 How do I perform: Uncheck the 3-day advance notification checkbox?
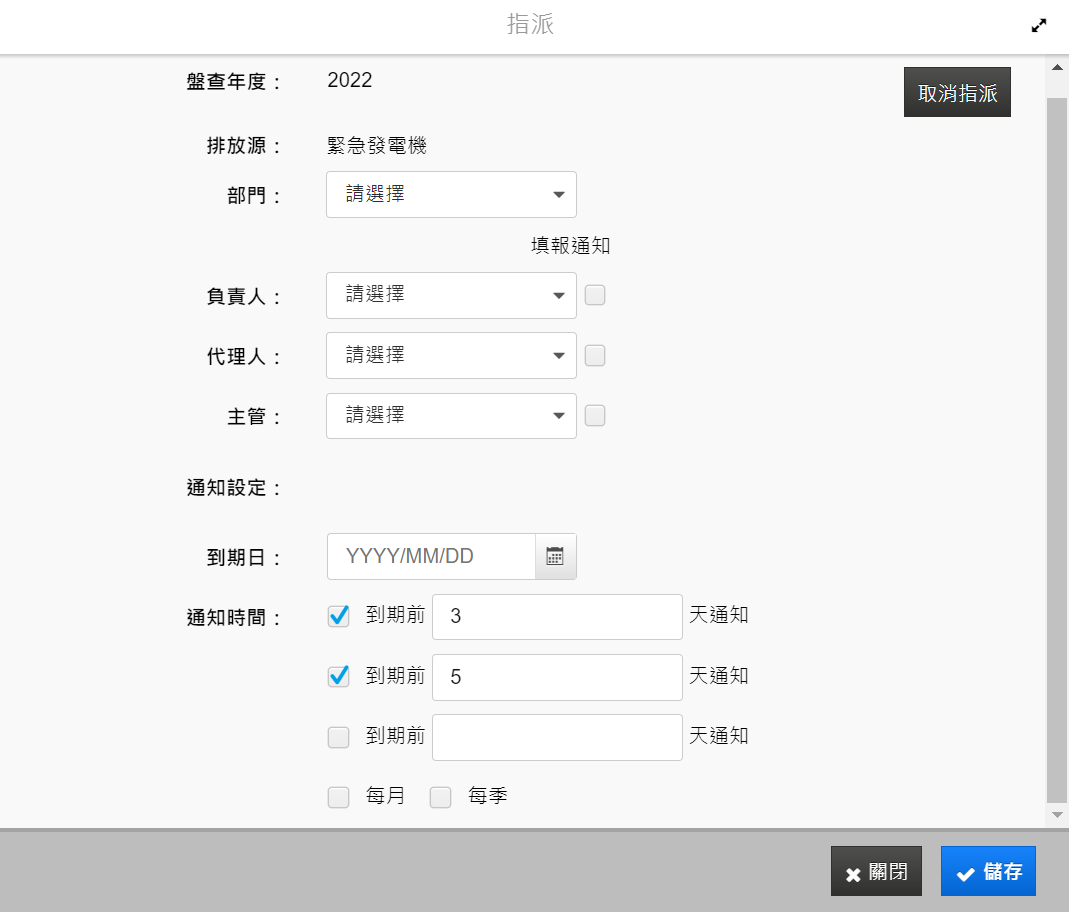339,616
